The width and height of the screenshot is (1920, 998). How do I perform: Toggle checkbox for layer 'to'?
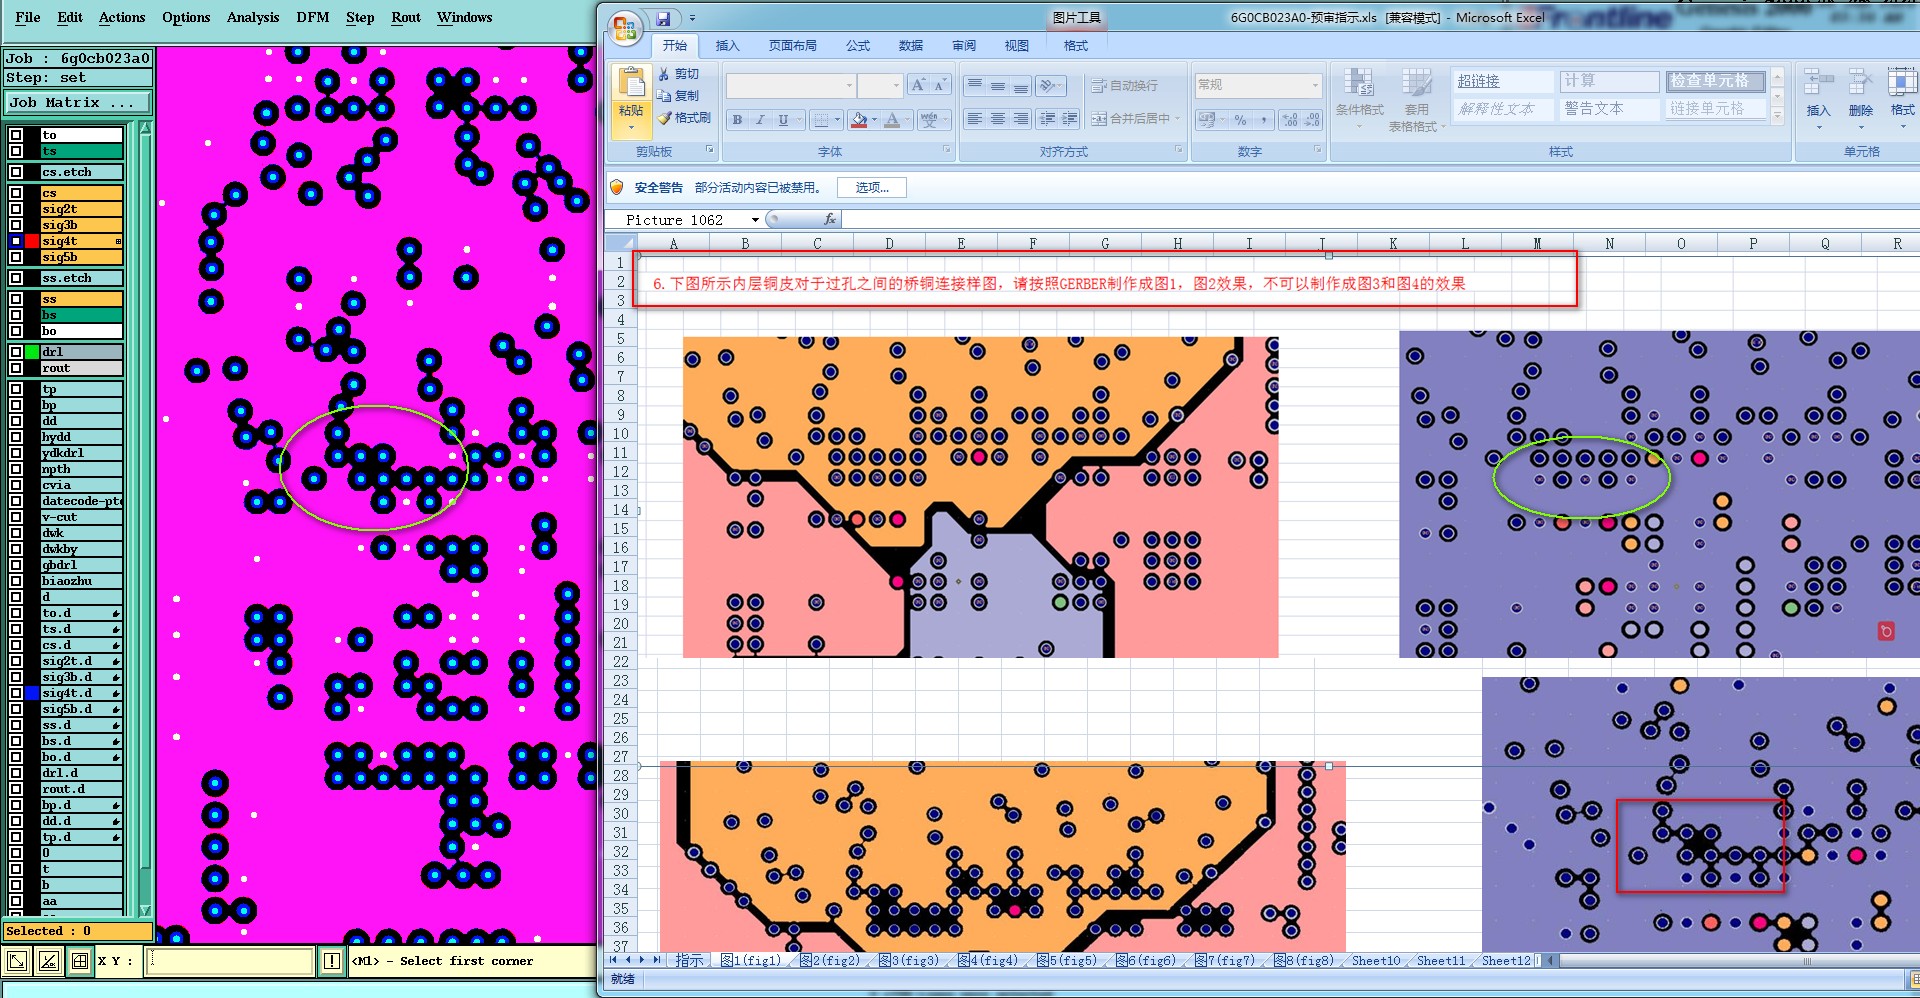[x=16, y=135]
